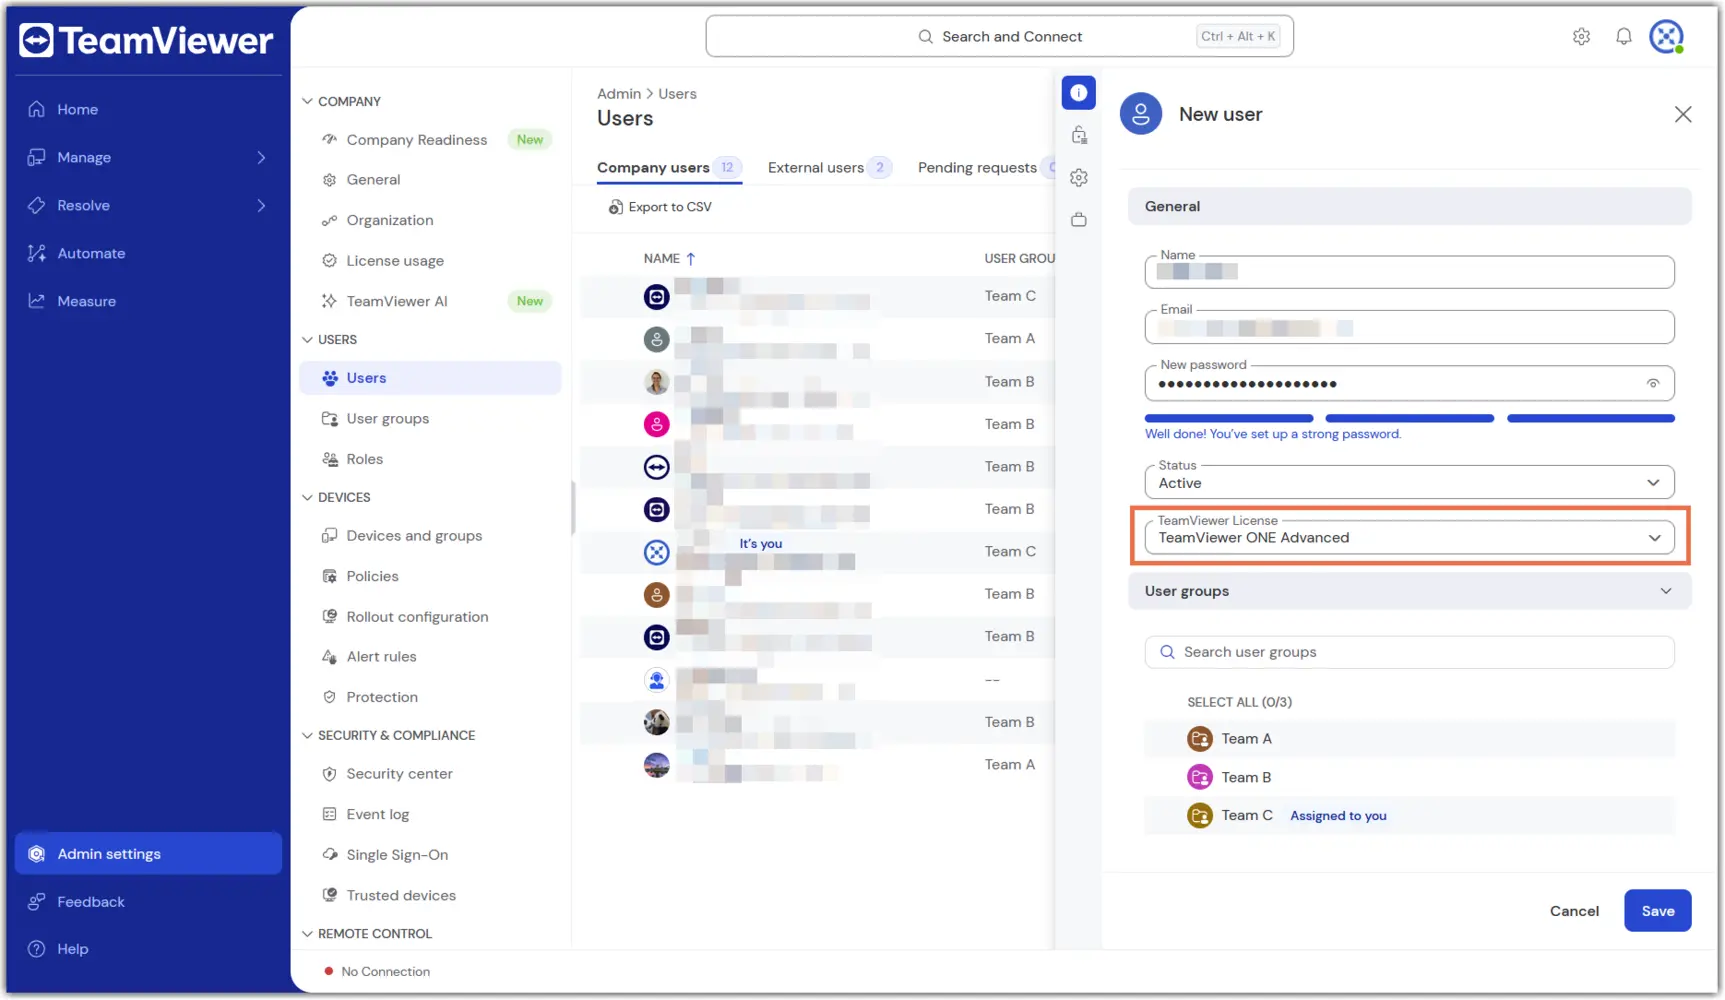Show password with the eye icon

coord(1653,384)
